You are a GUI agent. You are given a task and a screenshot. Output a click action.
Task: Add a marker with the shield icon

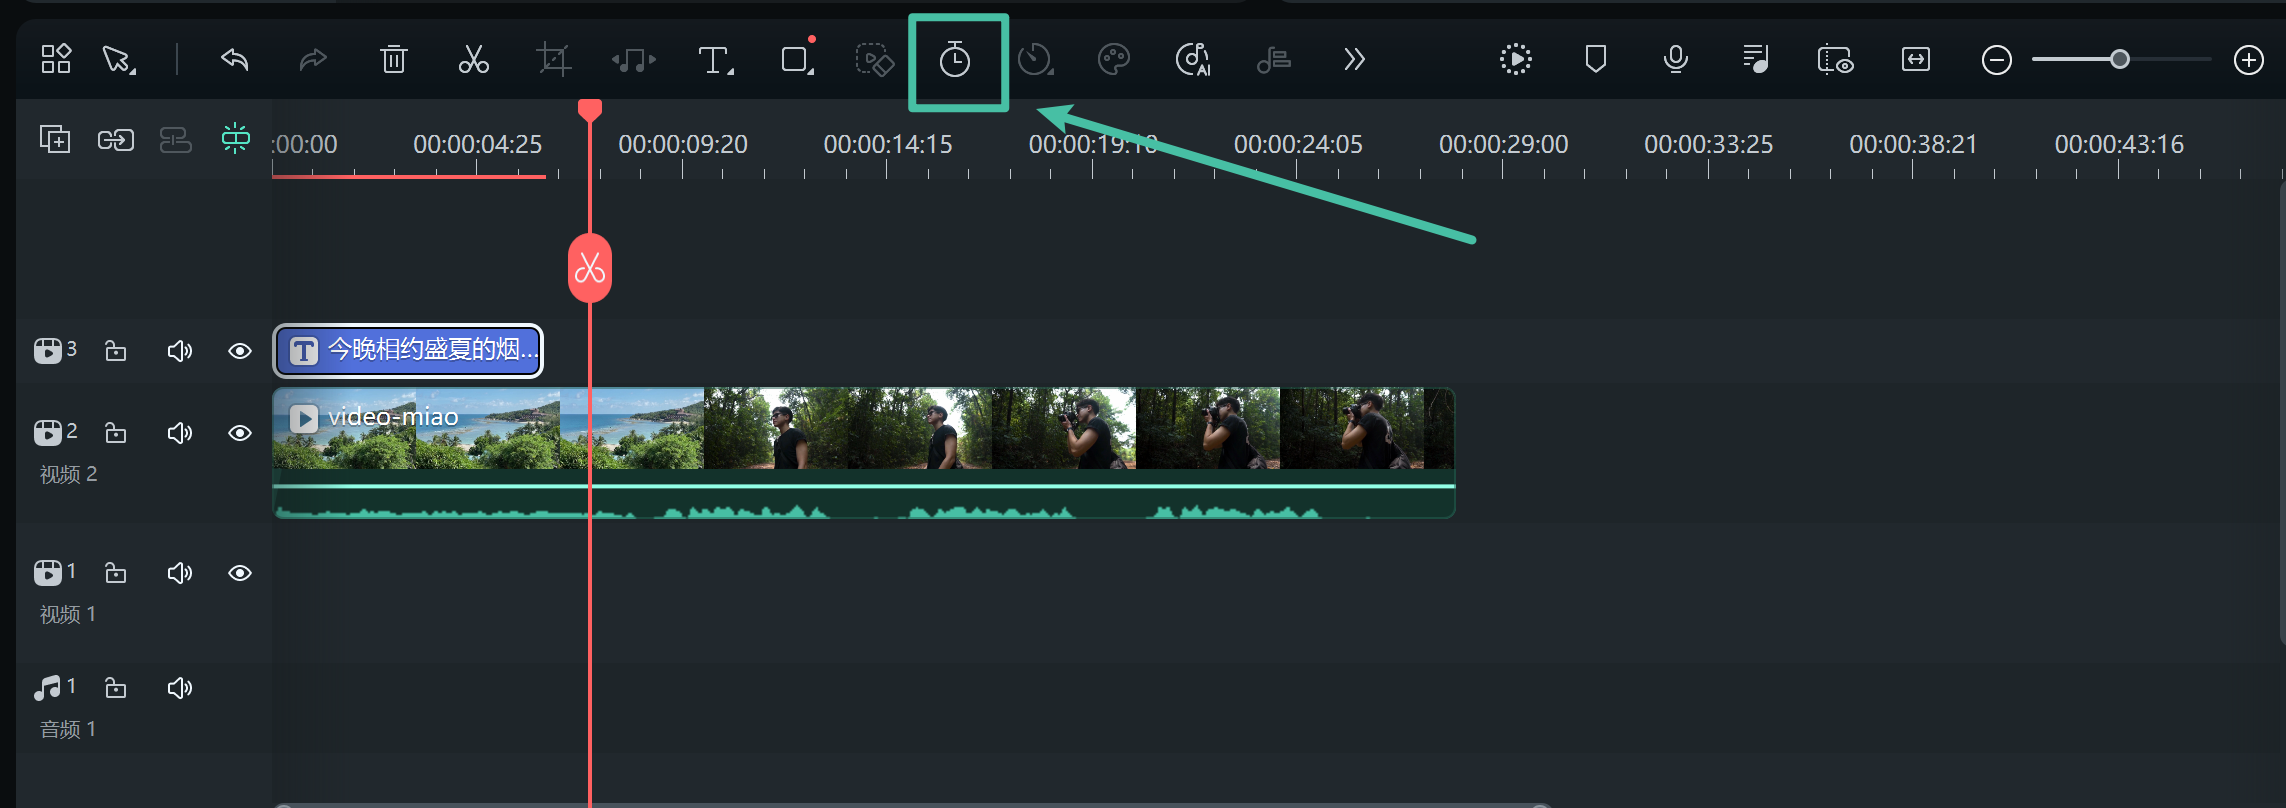(1596, 59)
